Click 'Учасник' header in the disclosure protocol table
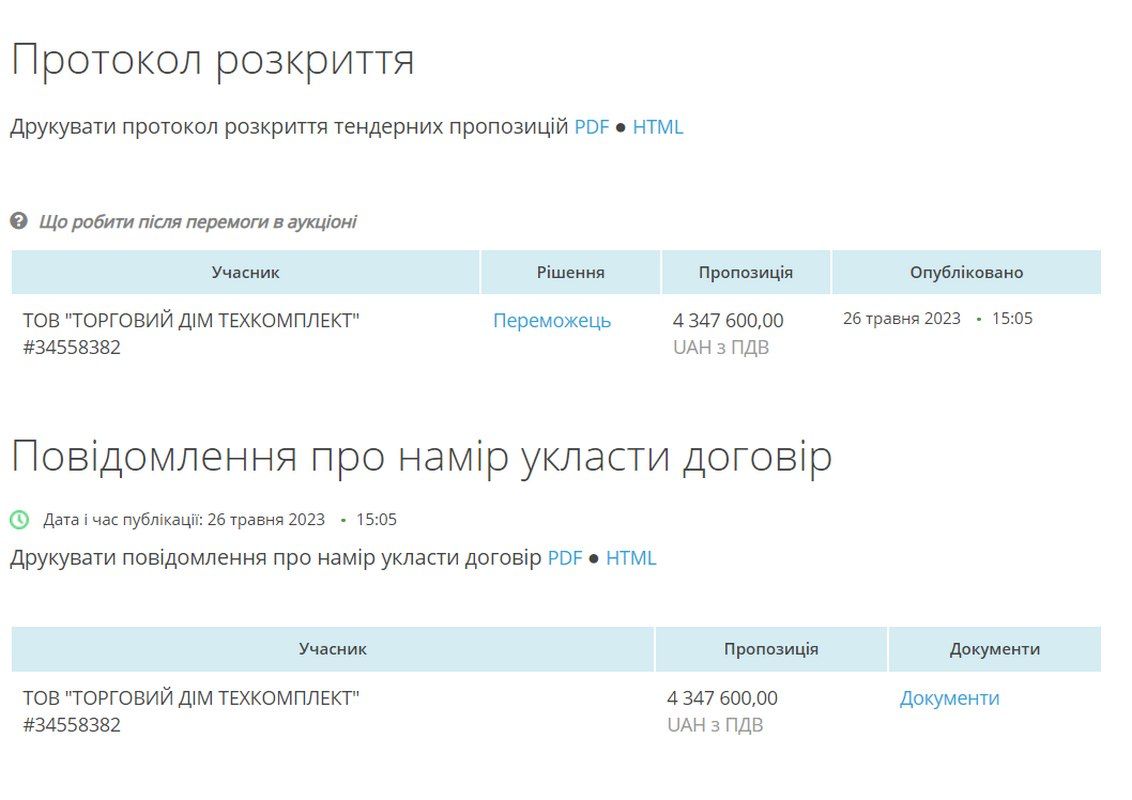This screenshot has height=800, width=1132. click(x=245, y=272)
